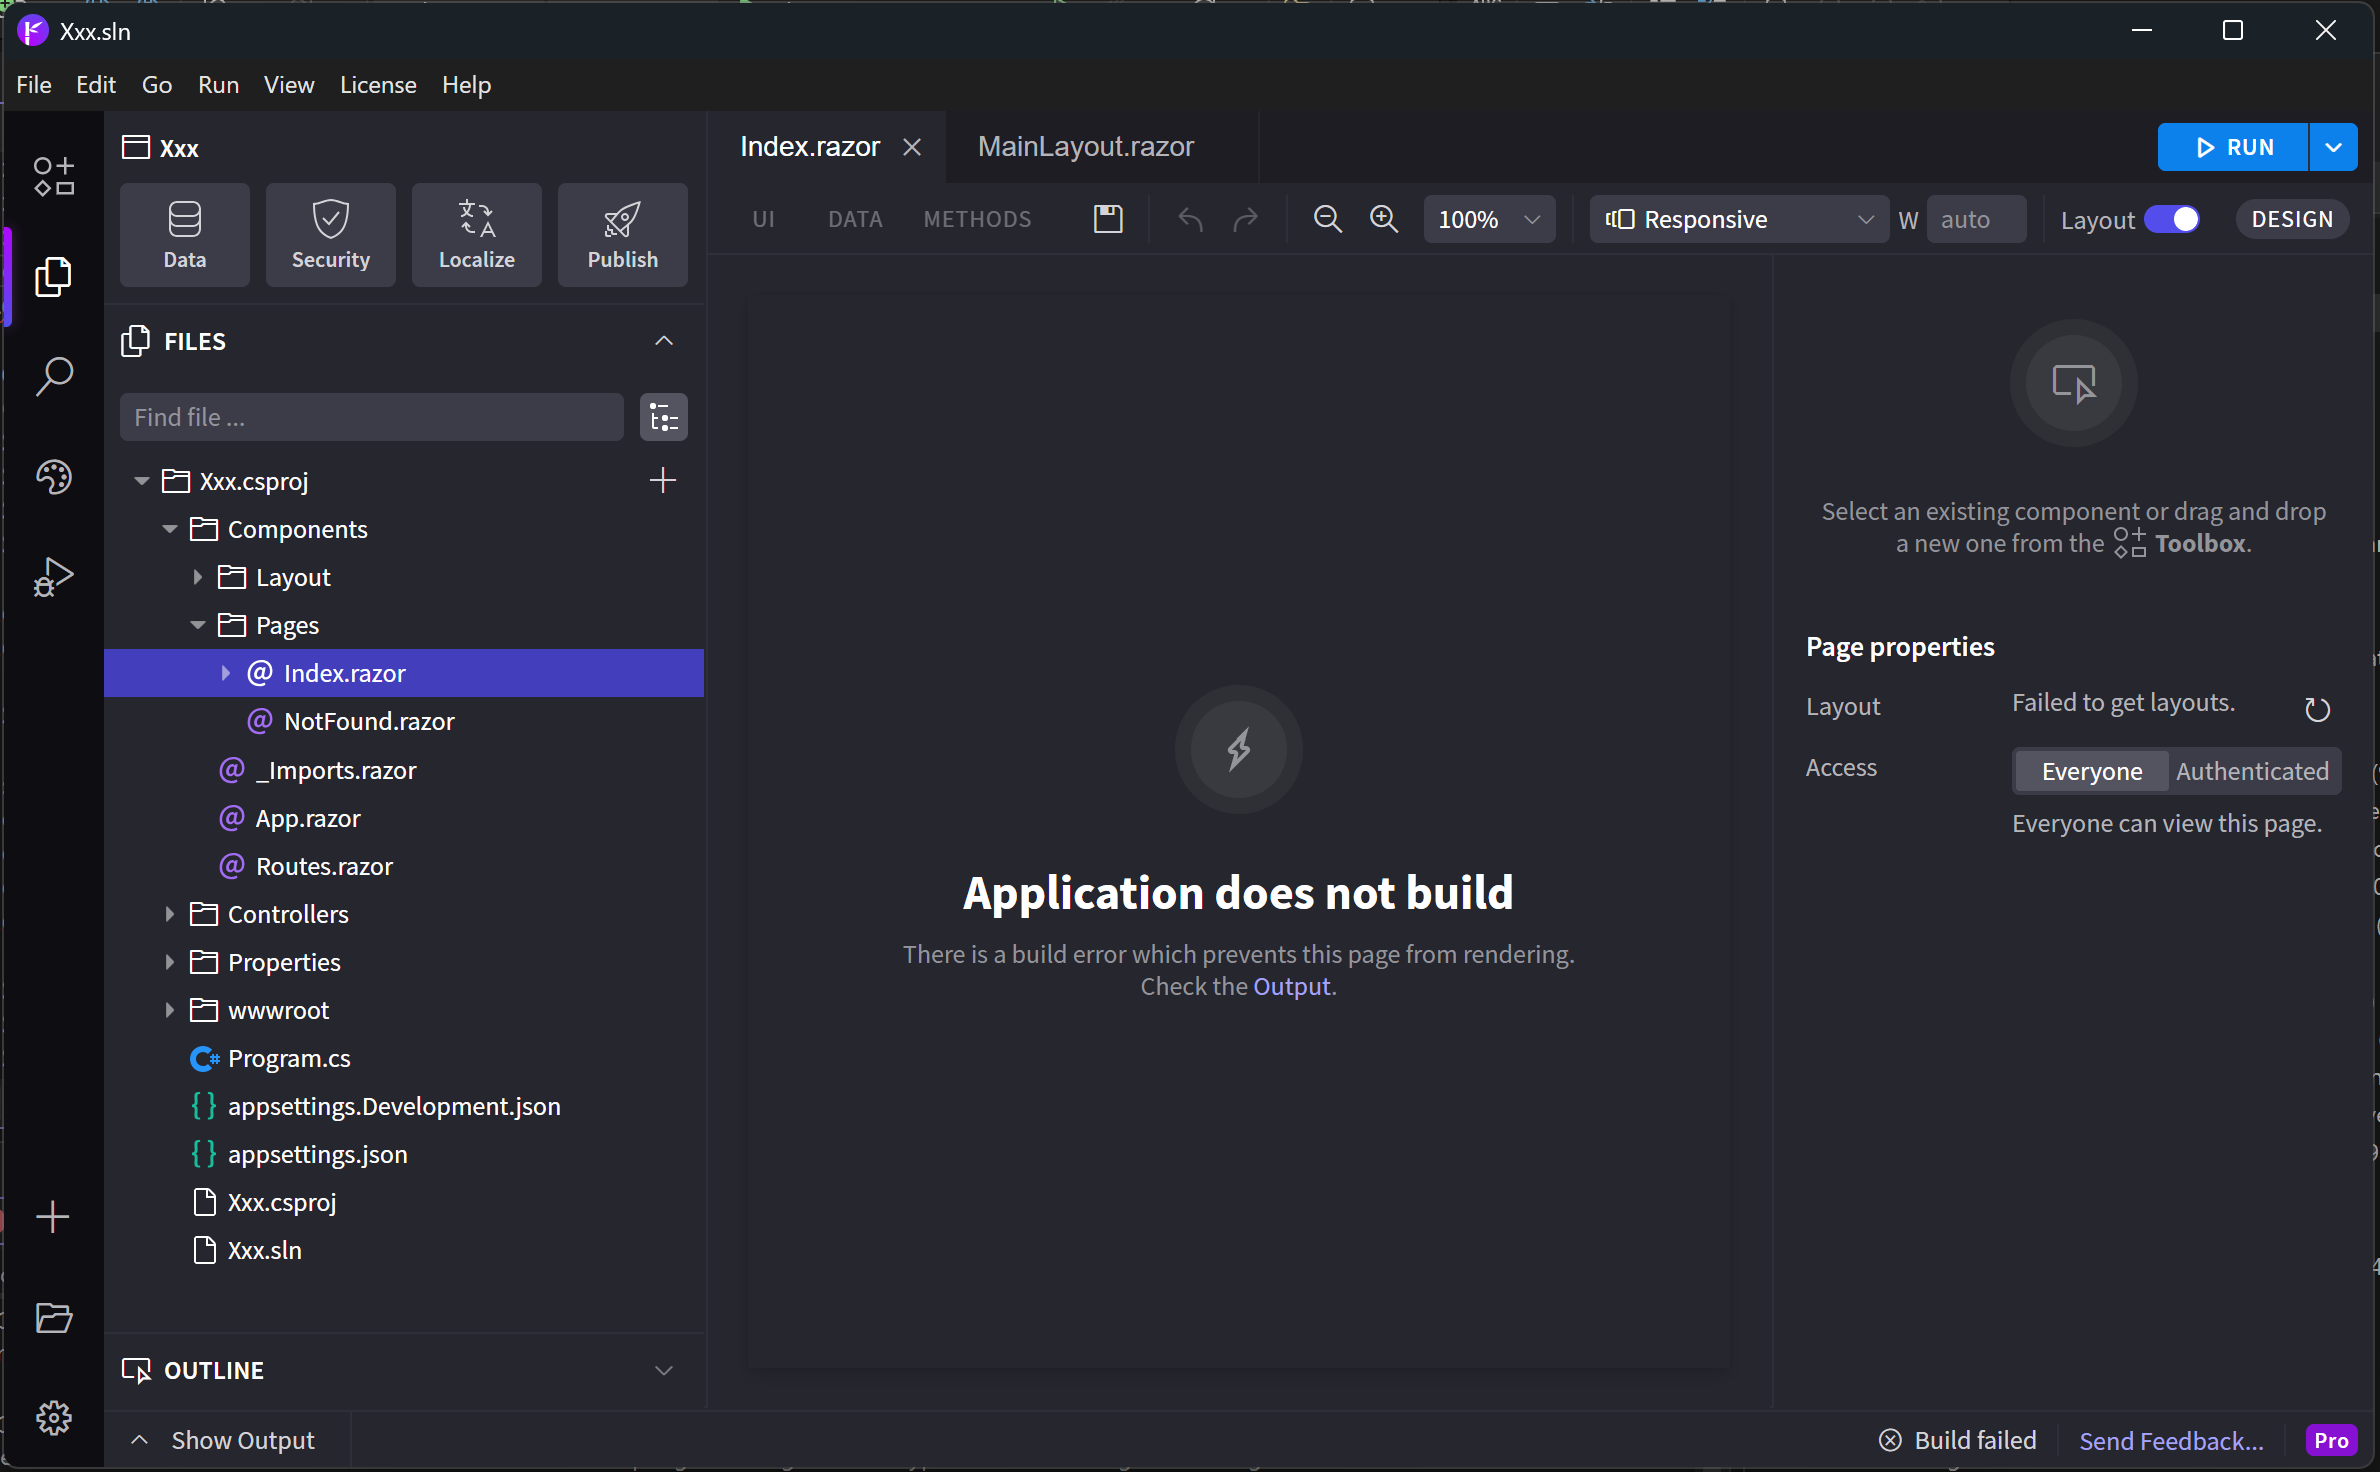Open the Run and Debug sidebar icon
The width and height of the screenshot is (2380, 1472).
pyautogui.click(x=53, y=577)
